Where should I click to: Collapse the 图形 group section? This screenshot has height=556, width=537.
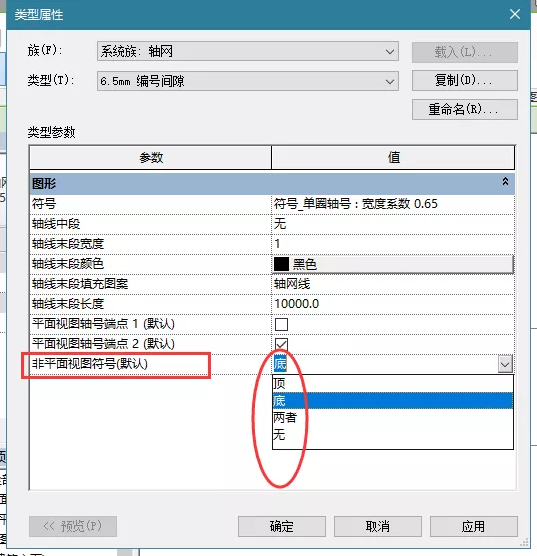coord(505,182)
